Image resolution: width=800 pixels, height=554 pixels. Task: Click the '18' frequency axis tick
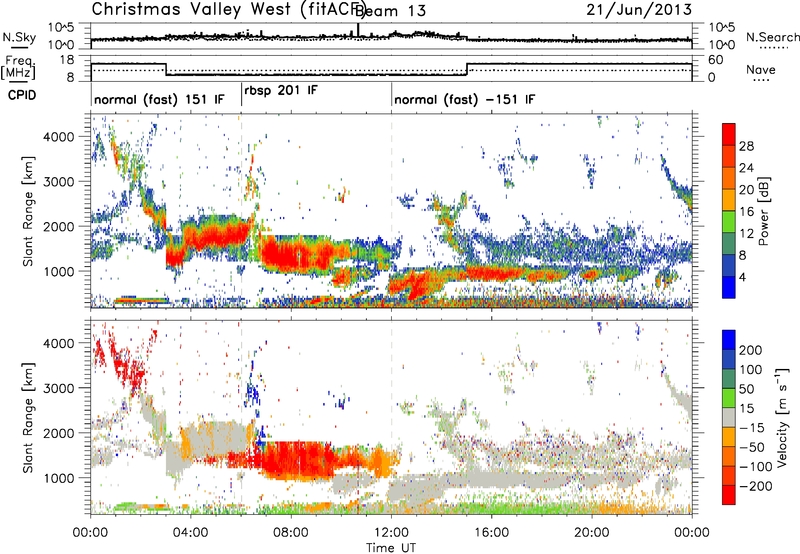coord(67,60)
